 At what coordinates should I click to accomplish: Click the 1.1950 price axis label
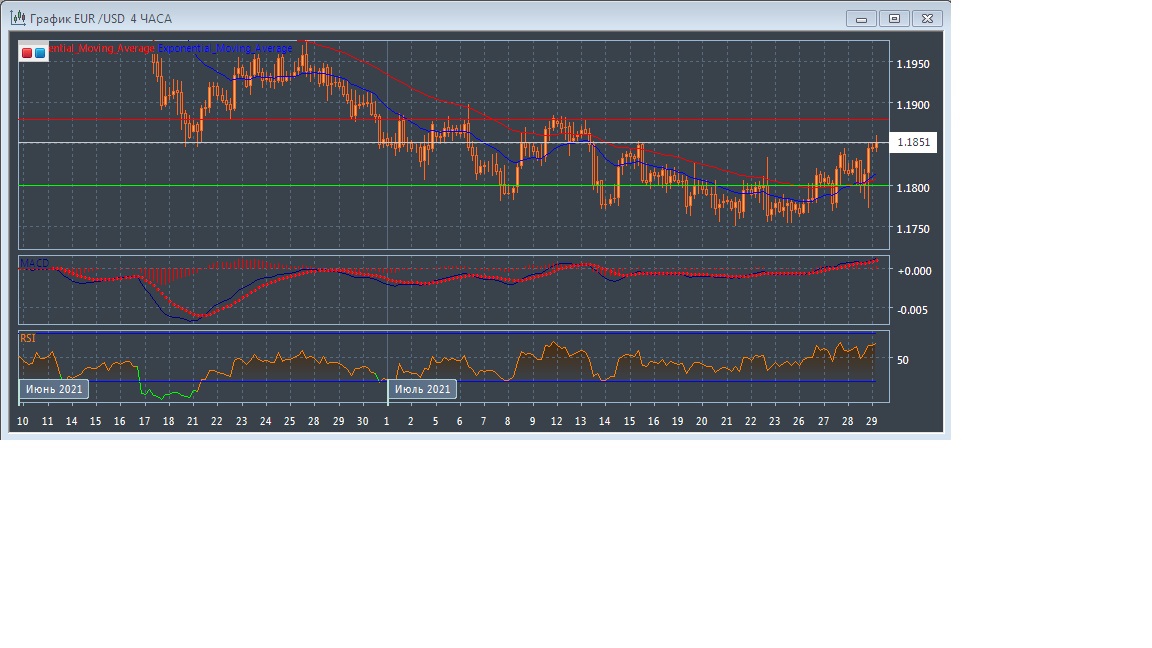click(x=913, y=64)
